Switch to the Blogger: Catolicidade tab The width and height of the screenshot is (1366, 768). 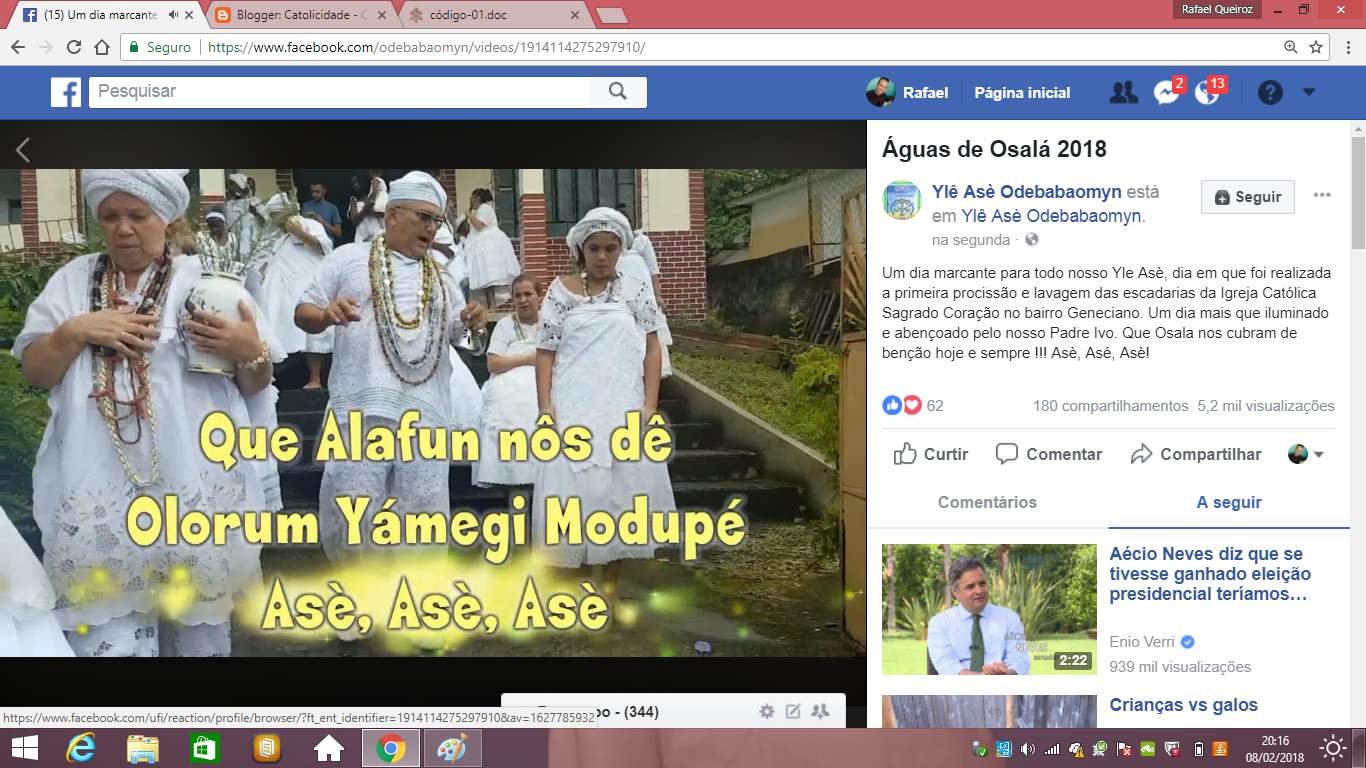click(x=300, y=15)
